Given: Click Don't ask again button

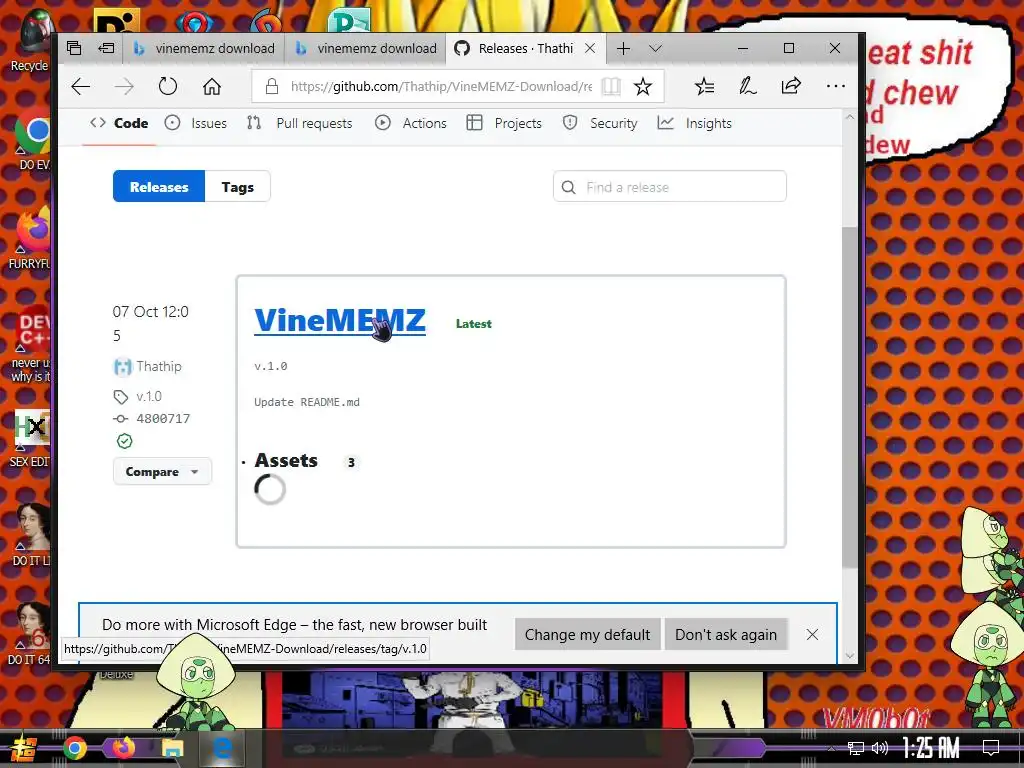Looking at the screenshot, I should pyautogui.click(x=726, y=635).
